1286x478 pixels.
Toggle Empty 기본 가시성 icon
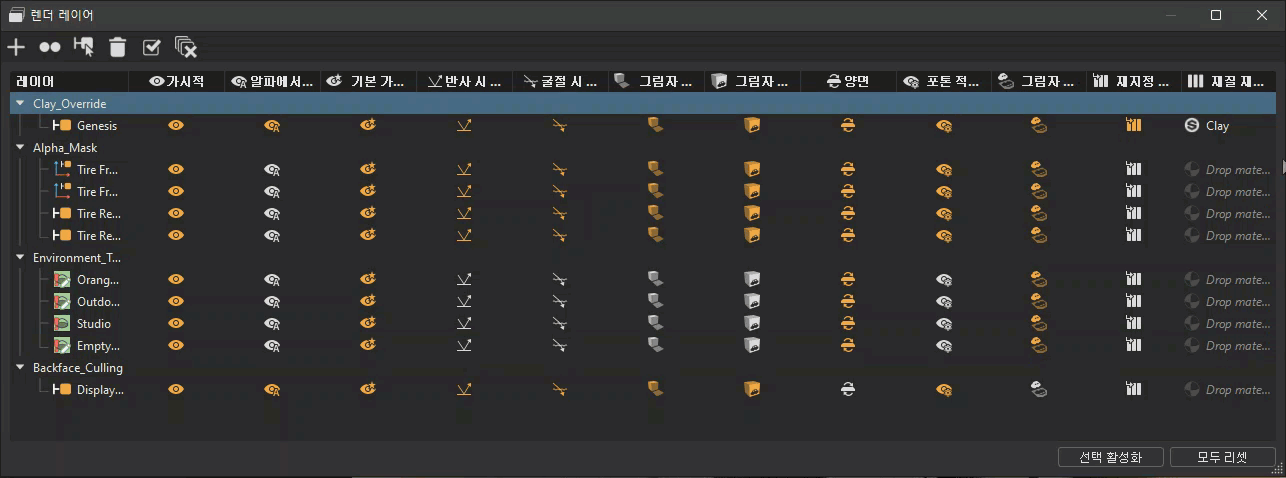[368, 346]
